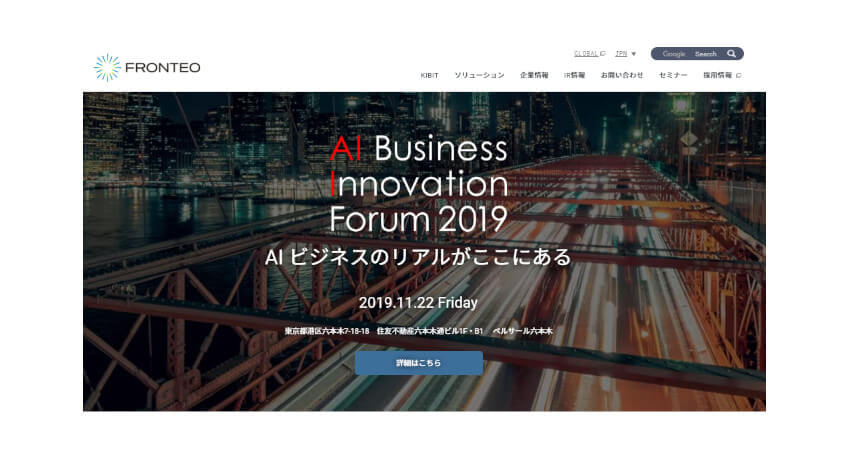
Task: Open the セミナー menu item
Action: click(x=673, y=75)
